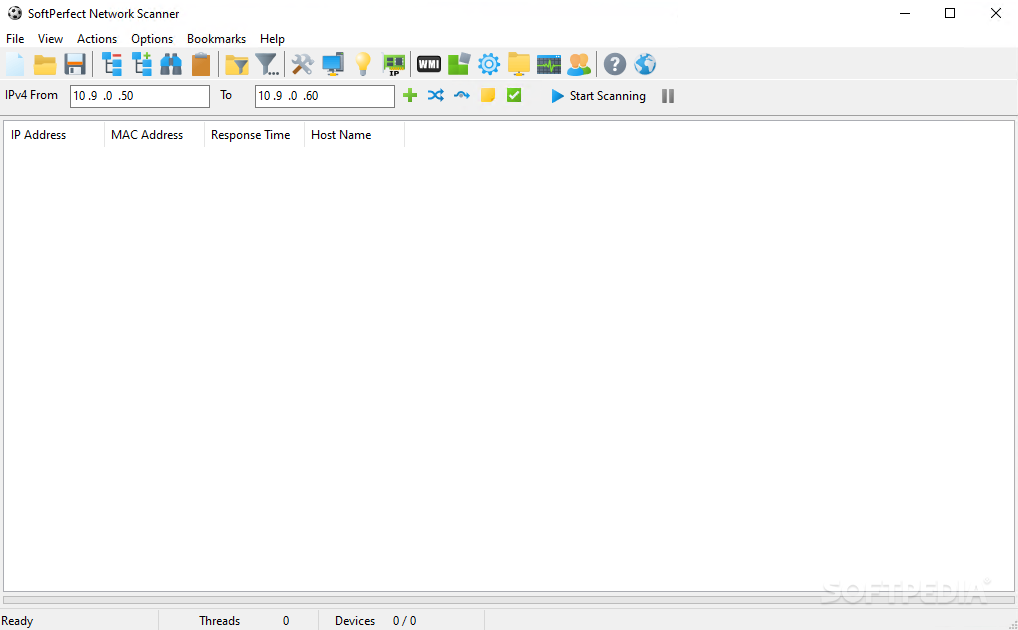Click the To address field
1018x630 pixels.
[325, 96]
